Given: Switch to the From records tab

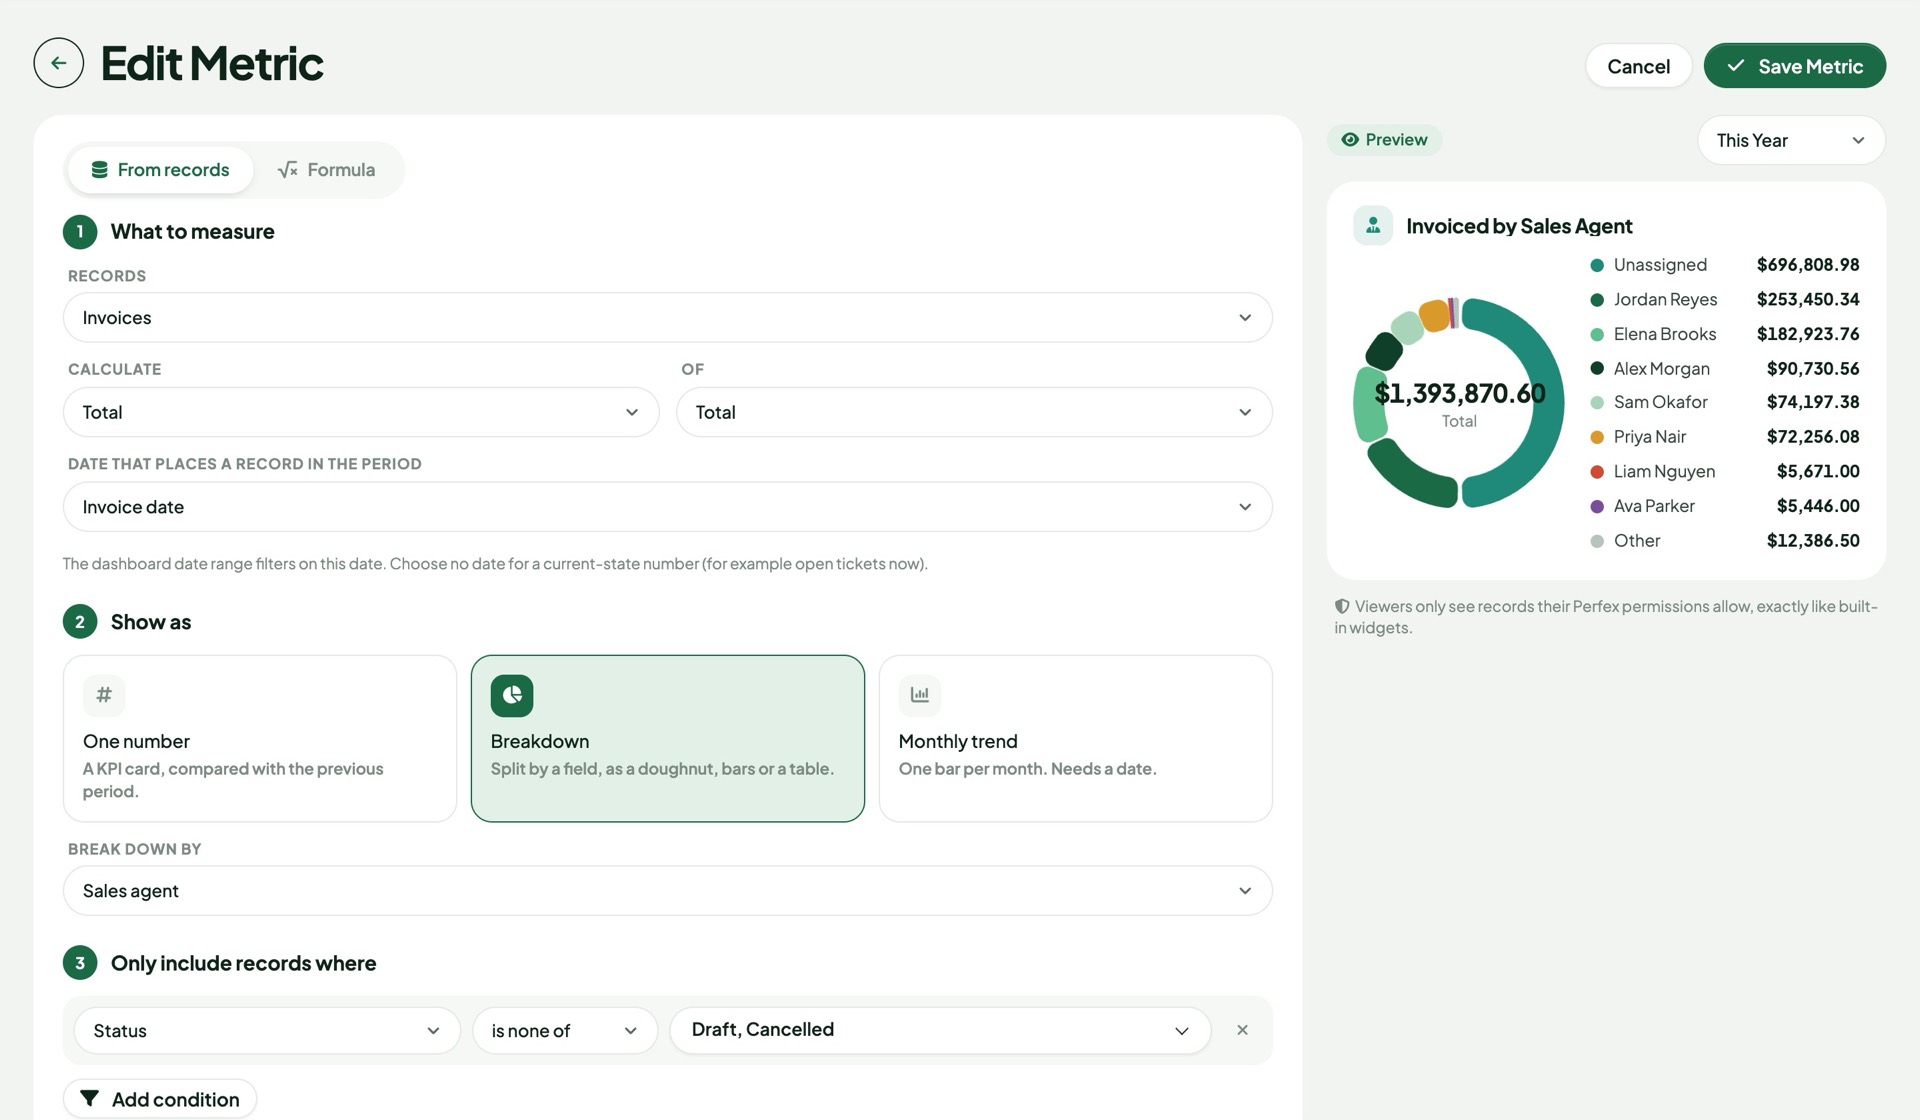Looking at the screenshot, I should (x=160, y=170).
